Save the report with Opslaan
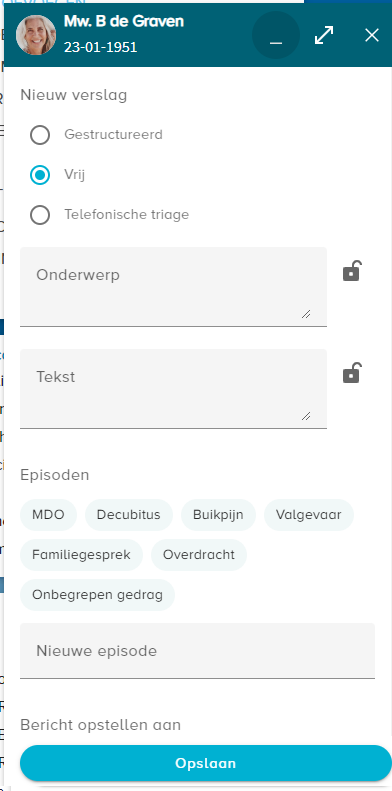Image resolution: width=392 pixels, height=791 pixels. 205,763
